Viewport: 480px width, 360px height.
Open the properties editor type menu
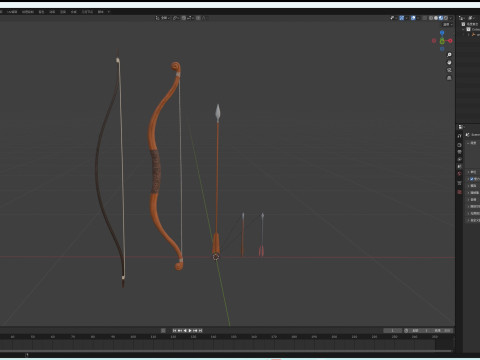[x=461, y=127]
